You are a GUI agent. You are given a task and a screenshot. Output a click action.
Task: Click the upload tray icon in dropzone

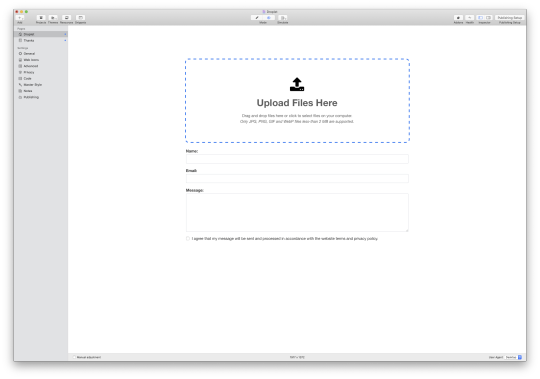[297, 84]
